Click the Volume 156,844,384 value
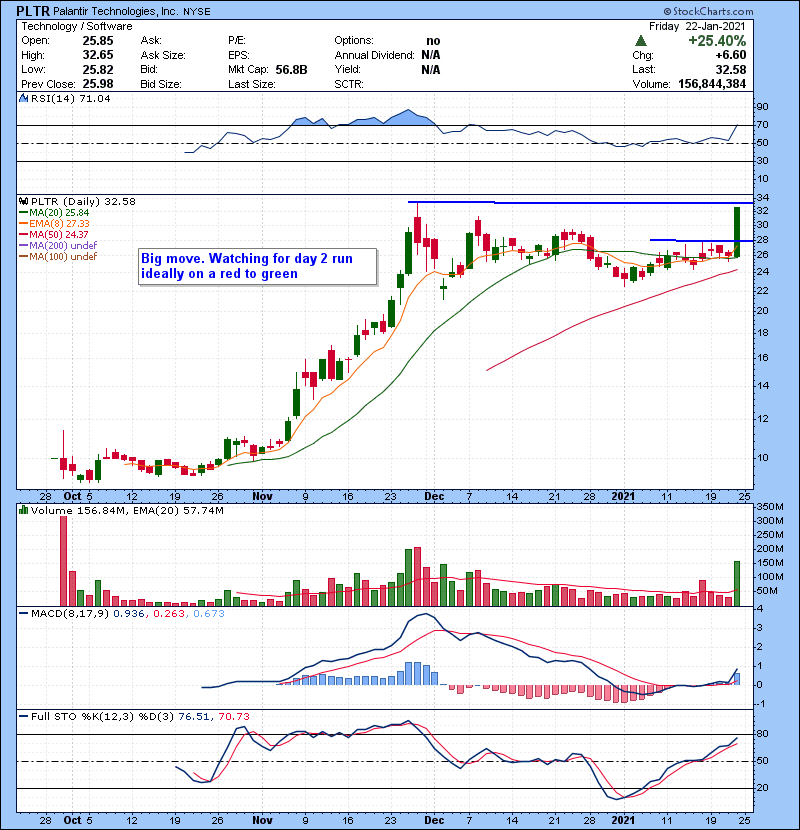Viewport: 800px width, 830px height. [712, 84]
